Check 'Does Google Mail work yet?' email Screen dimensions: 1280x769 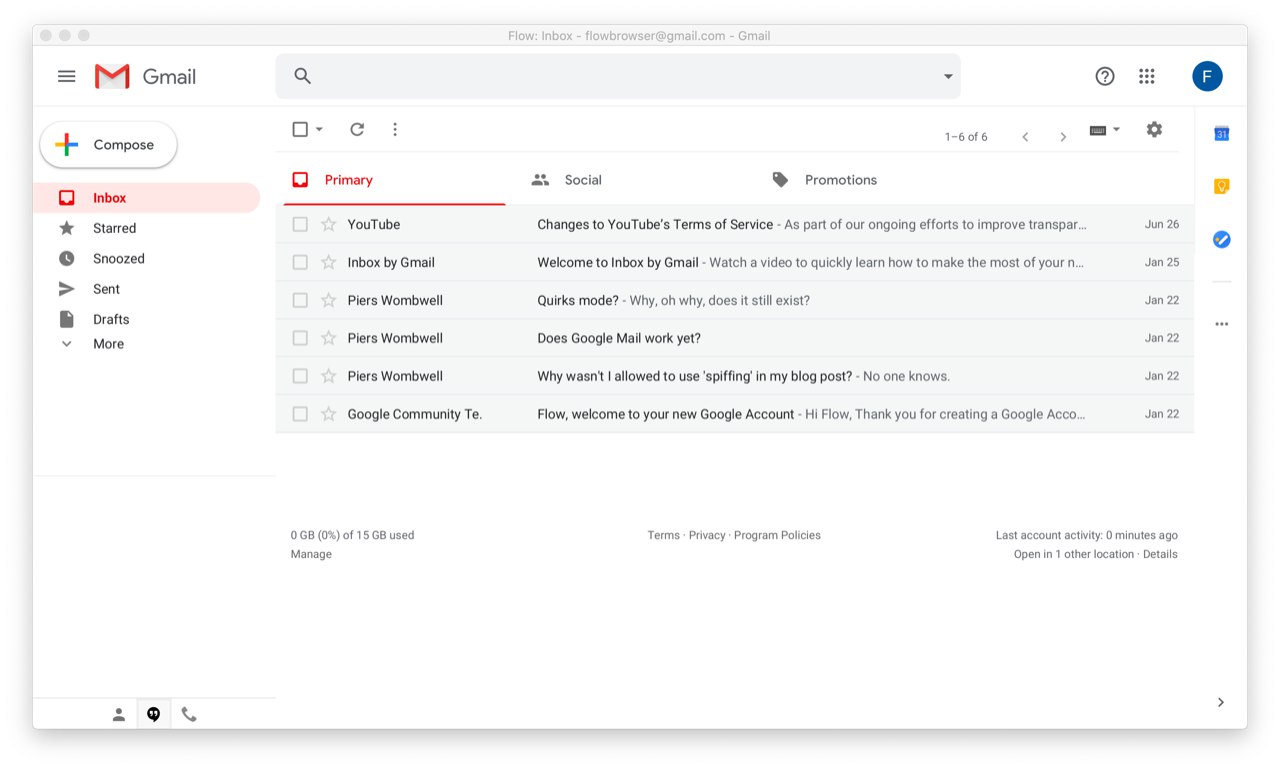(300, 338)
